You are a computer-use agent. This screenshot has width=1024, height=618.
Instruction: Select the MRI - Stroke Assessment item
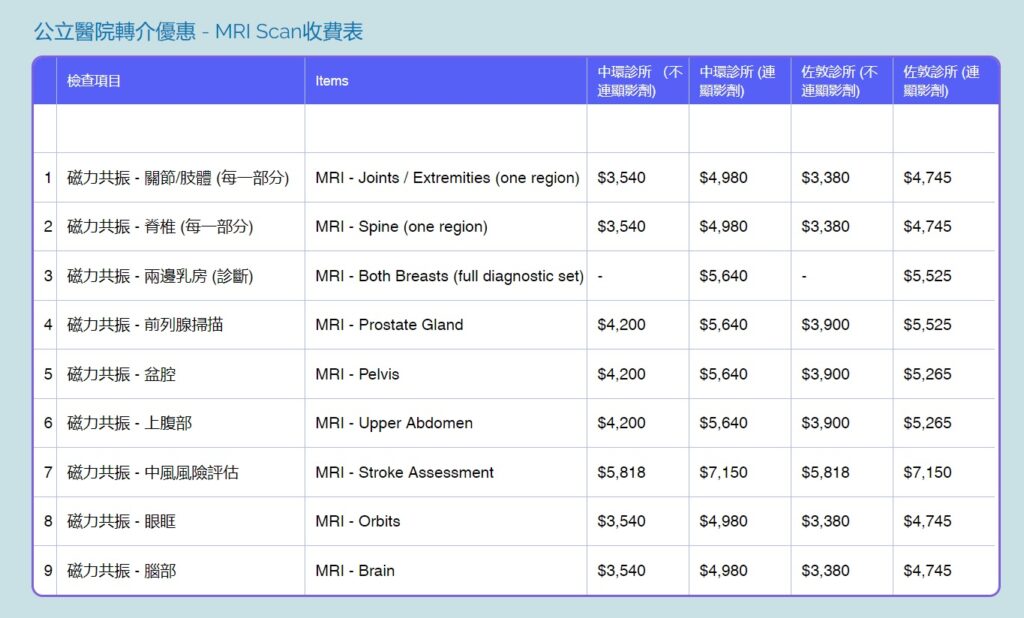coord(404,472)
